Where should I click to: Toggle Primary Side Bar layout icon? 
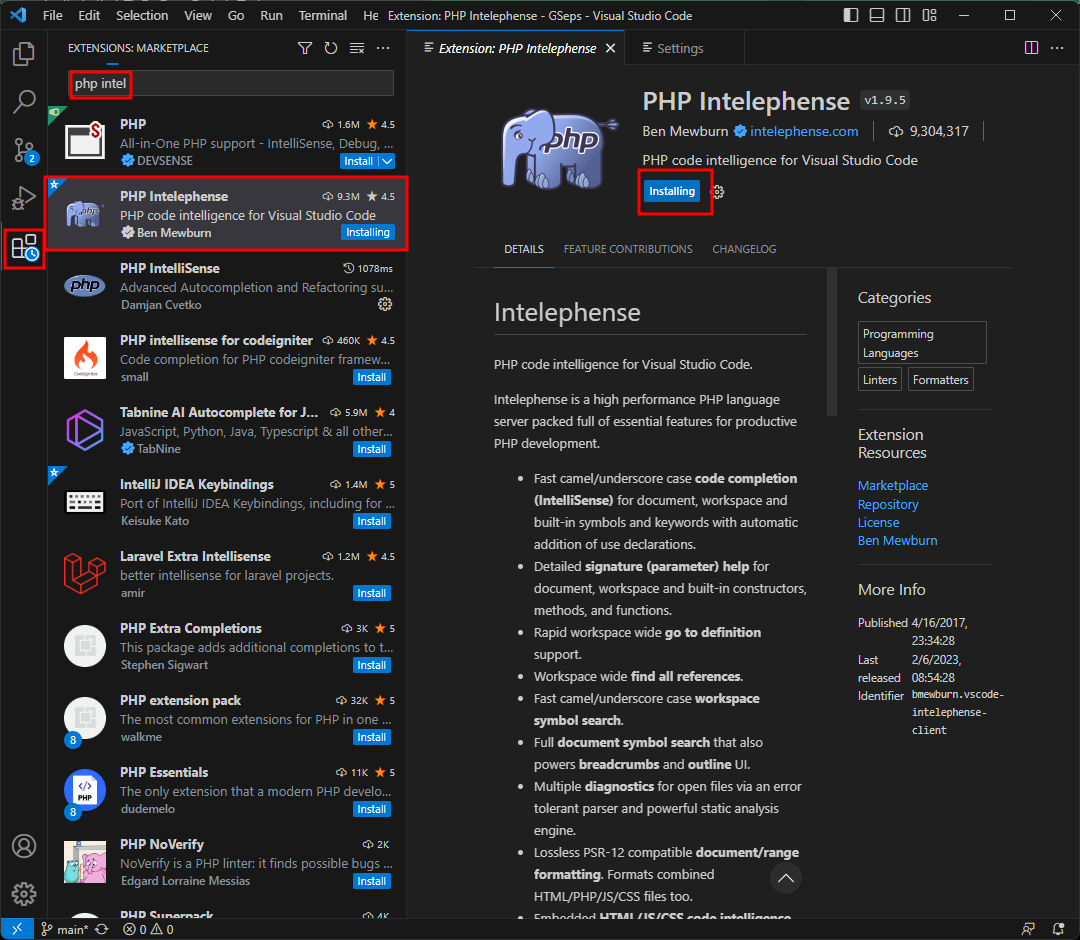pyautogui.click(x=851, y=15)
